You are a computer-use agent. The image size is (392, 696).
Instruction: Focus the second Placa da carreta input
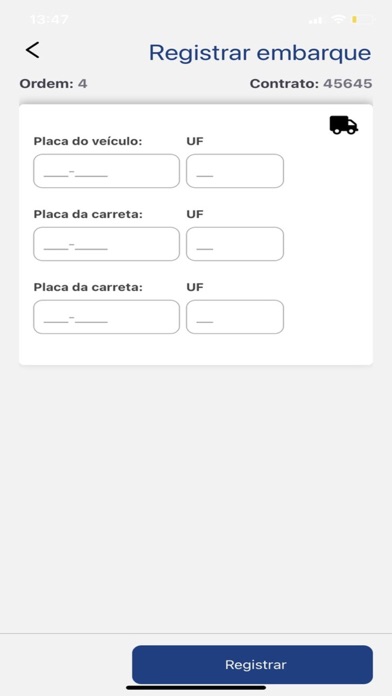[107, 316]
